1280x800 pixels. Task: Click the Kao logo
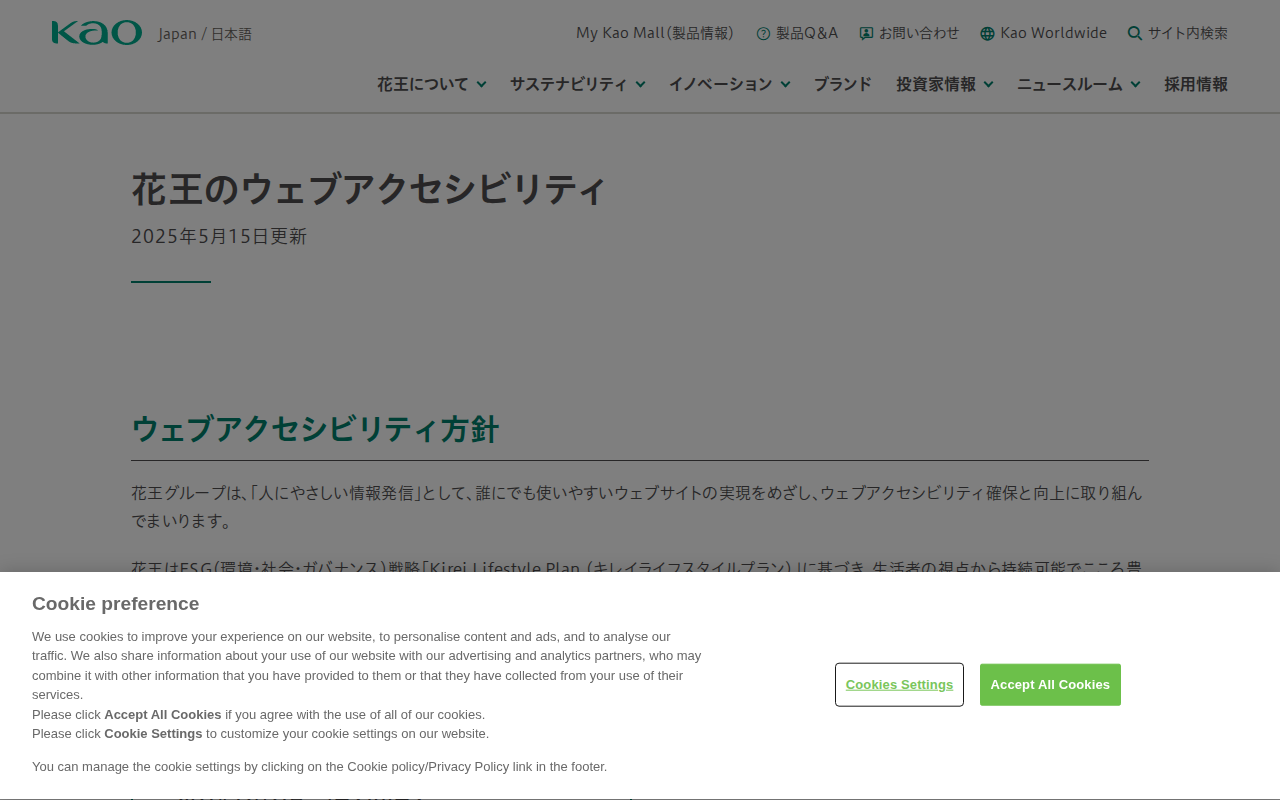point(97,33)
